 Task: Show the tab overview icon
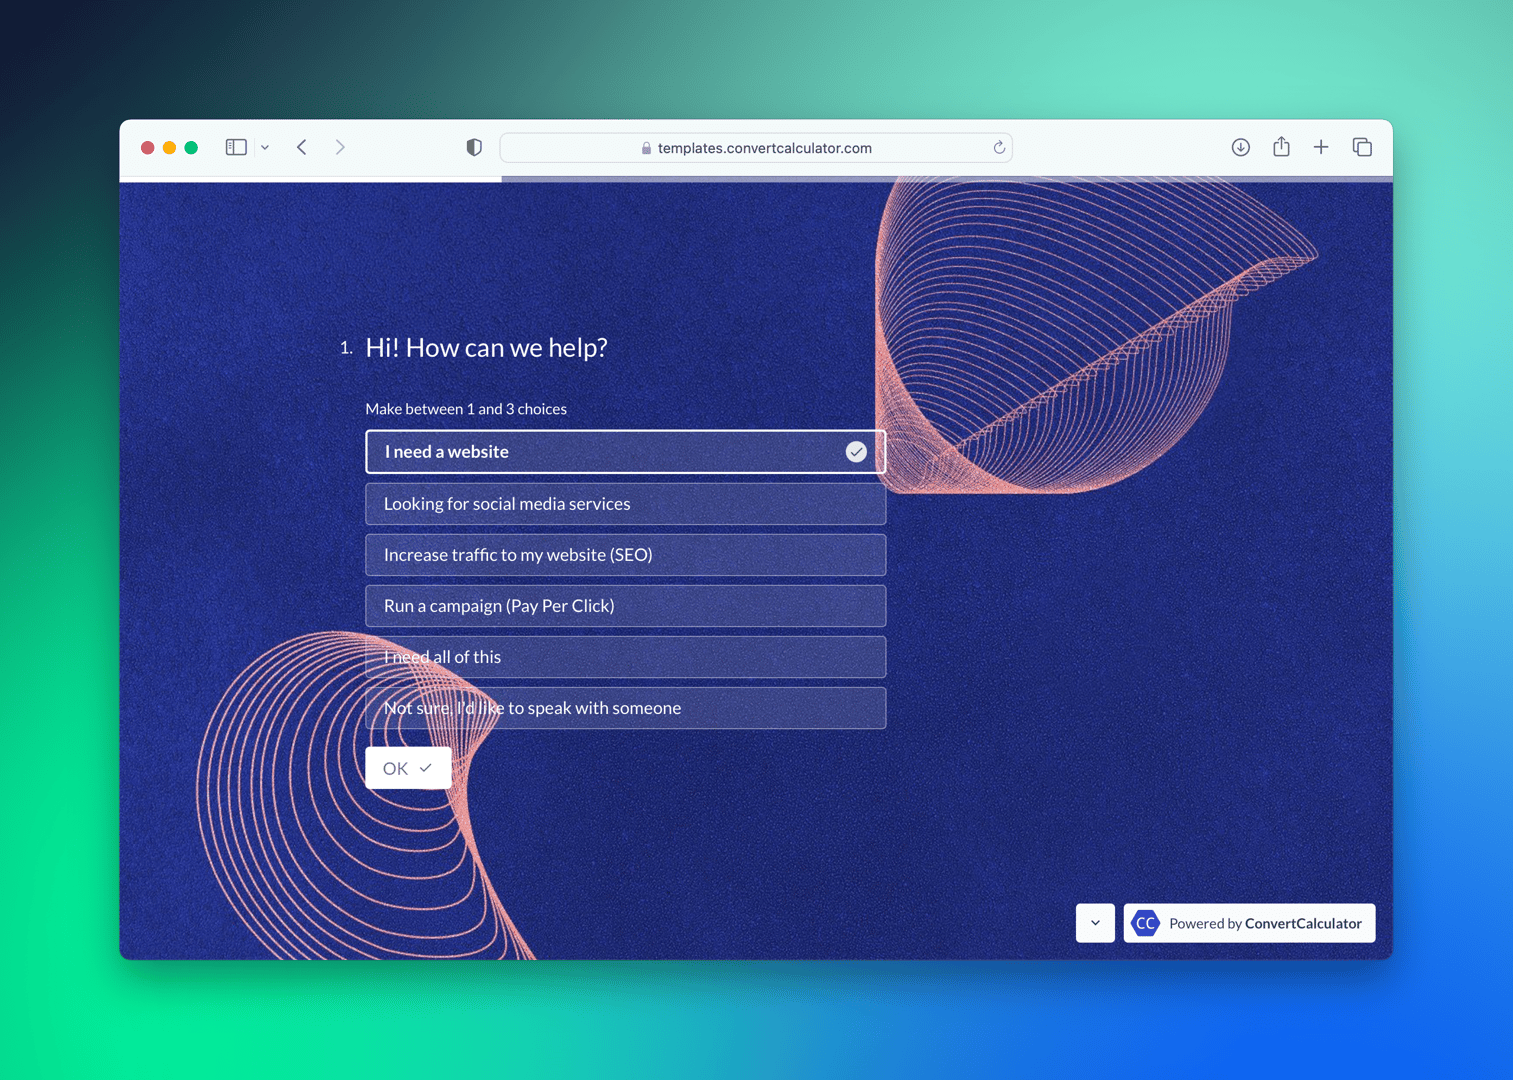click(1362, 147)
